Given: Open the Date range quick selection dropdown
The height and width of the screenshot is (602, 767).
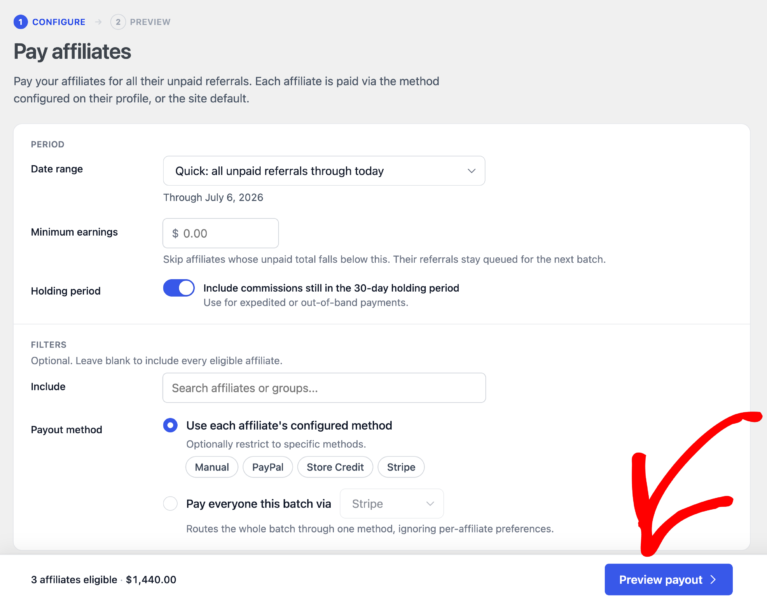Looking at the screenshot, I should [324, 171].
